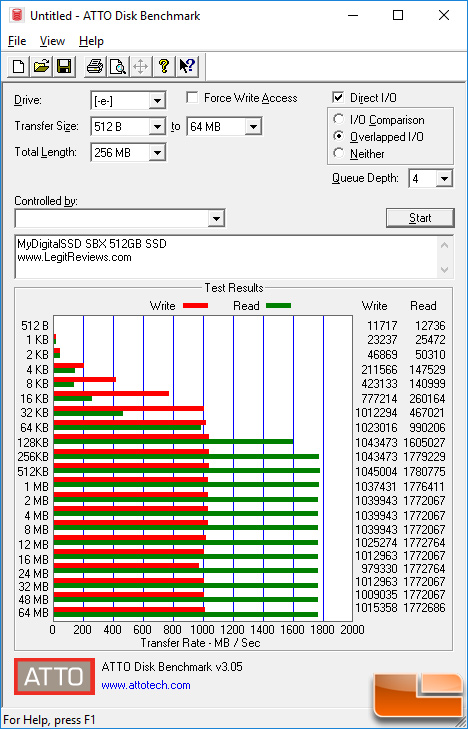468x729 pixels.
Task: Click the yellow question mark About icon
Action: [x=164, y=66]
